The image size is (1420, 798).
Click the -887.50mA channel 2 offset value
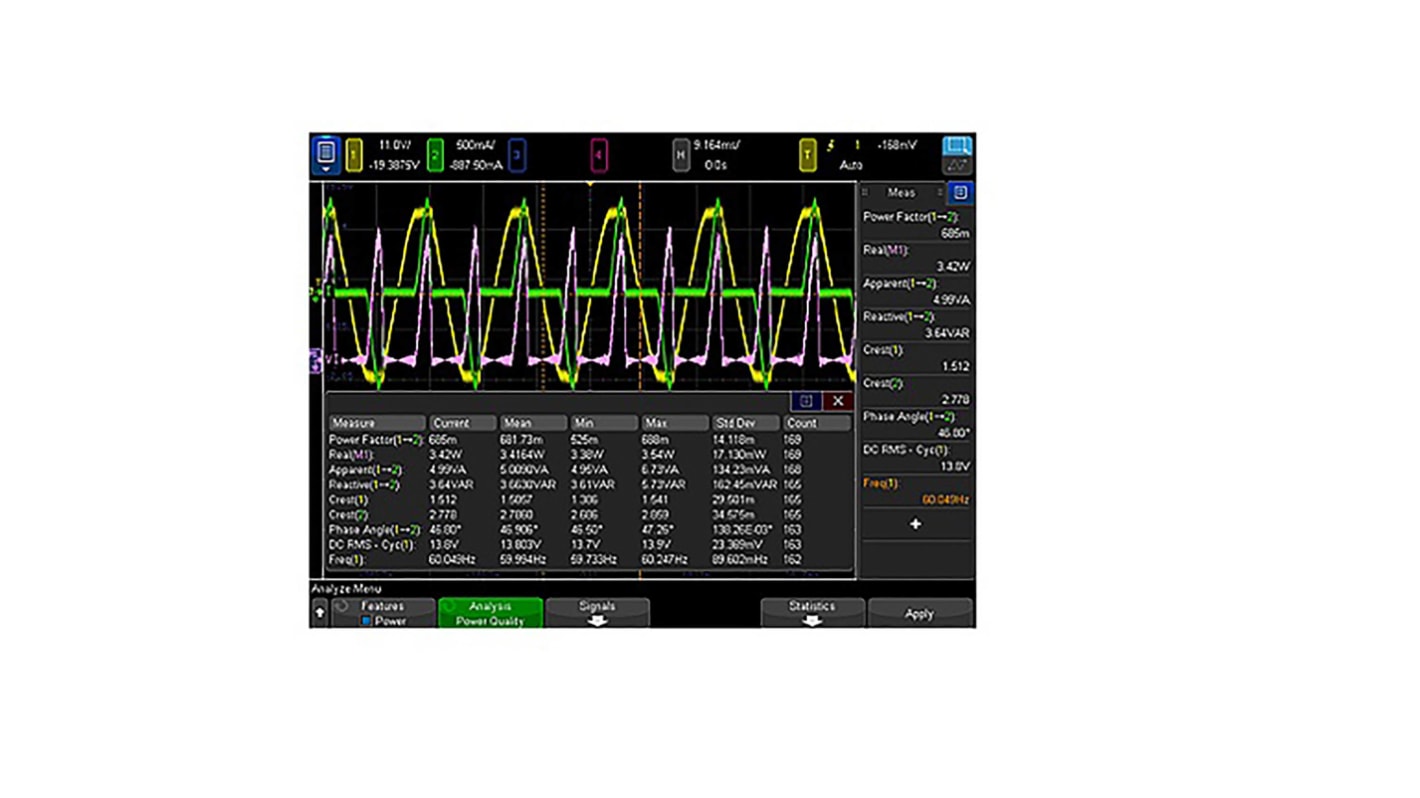pos(475,165)
